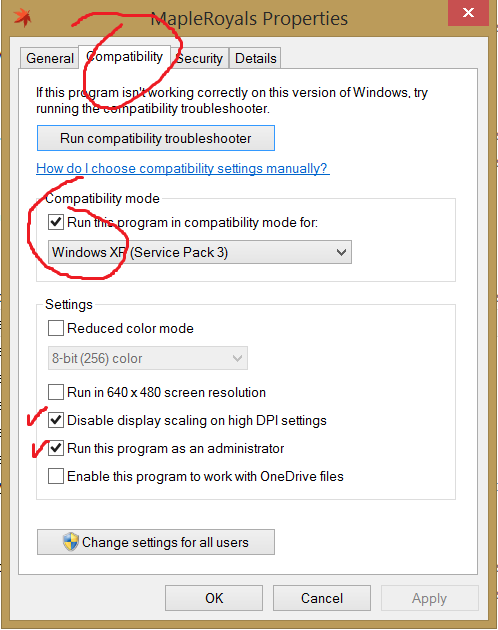The width and height of the screenshot is (498, 630).
Task: Check Run in 640 x 480 screen resolution
Action: click(56, 392)
